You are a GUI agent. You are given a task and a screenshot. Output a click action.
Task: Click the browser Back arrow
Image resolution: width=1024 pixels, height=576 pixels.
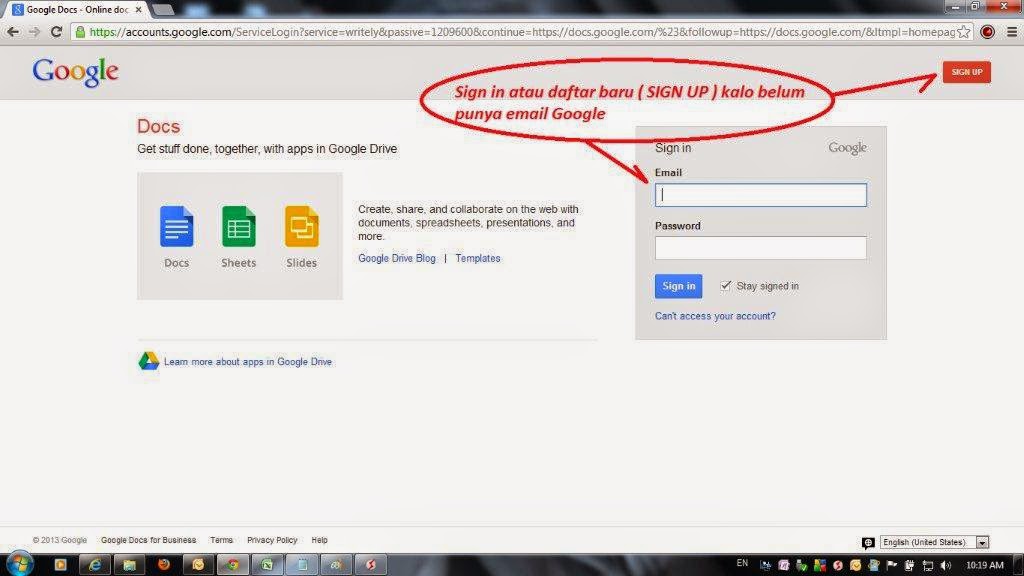pos(12,31)
